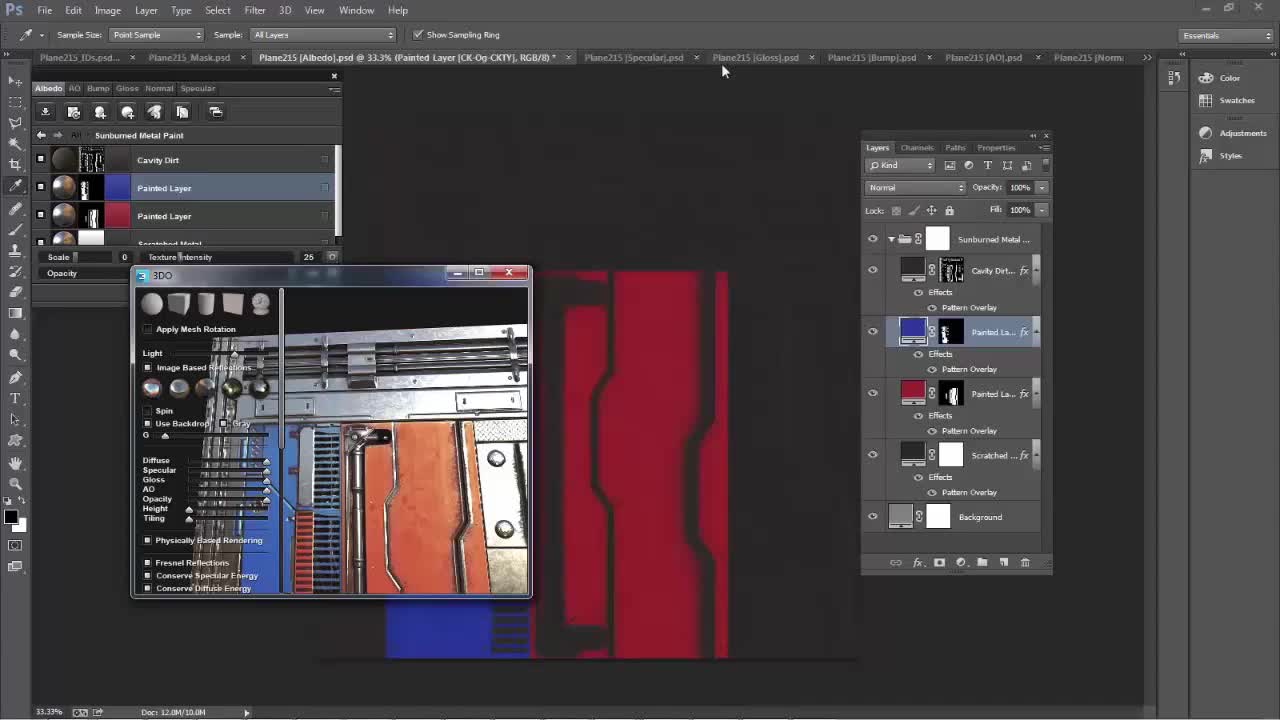
Task: Hide the Sunburned Metal group visibility
Action: pos(873,239)
